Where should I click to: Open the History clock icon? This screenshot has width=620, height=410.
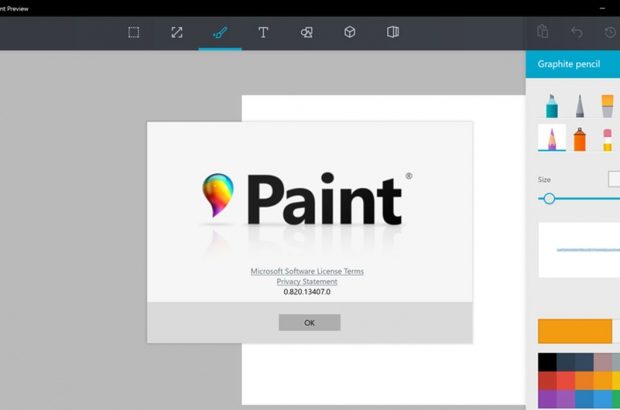click(x=611, y=32)
